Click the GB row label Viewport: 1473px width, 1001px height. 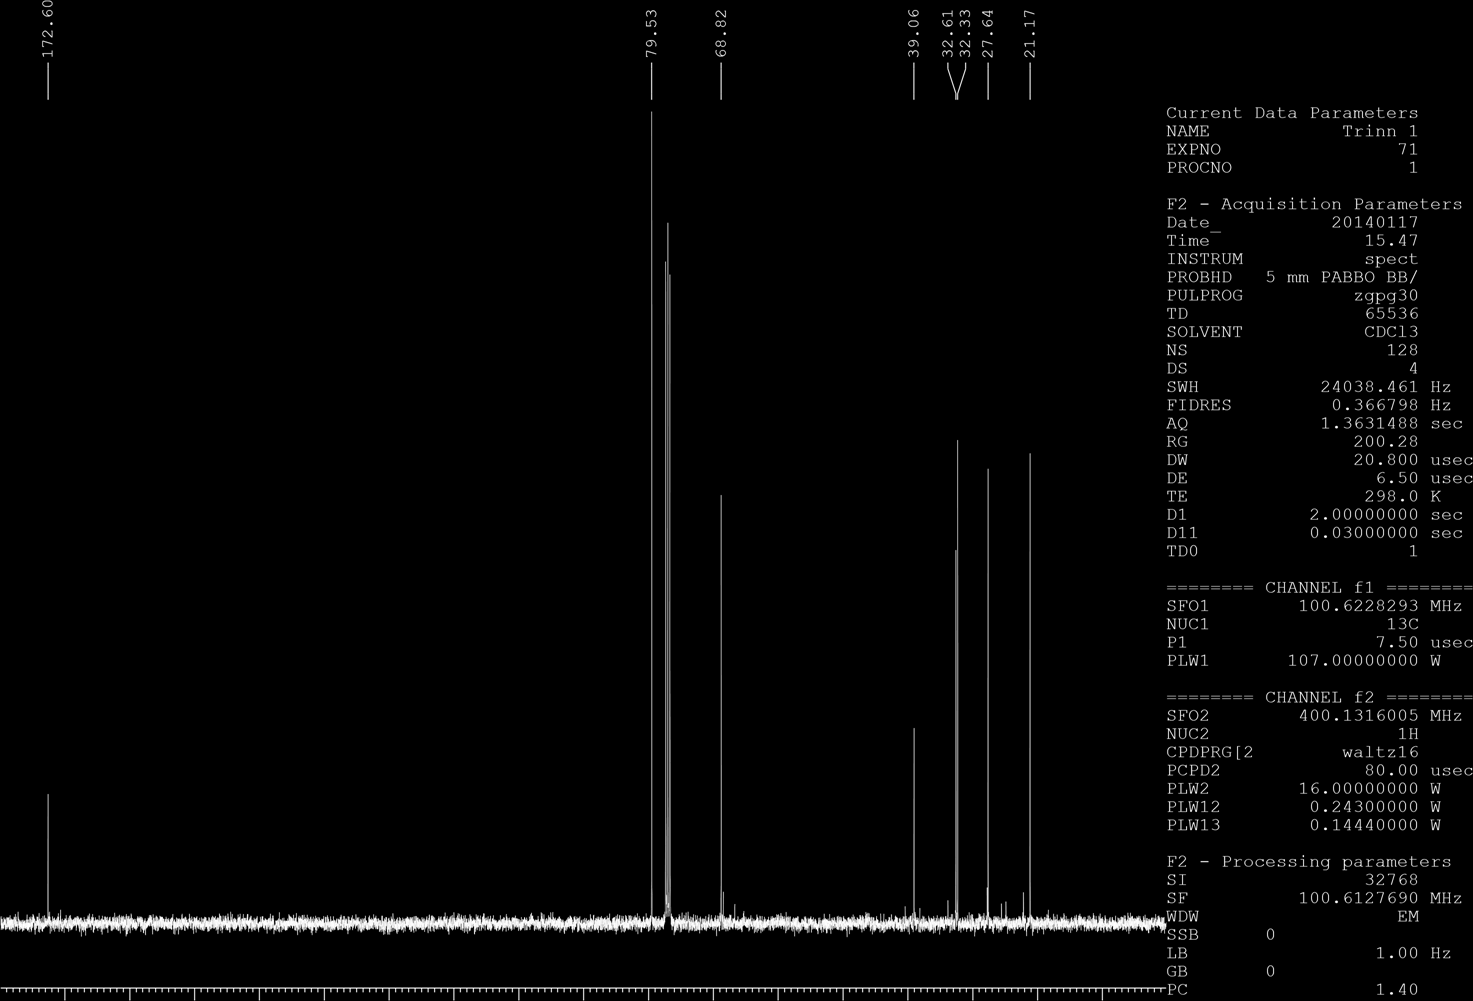(1177, 971)
